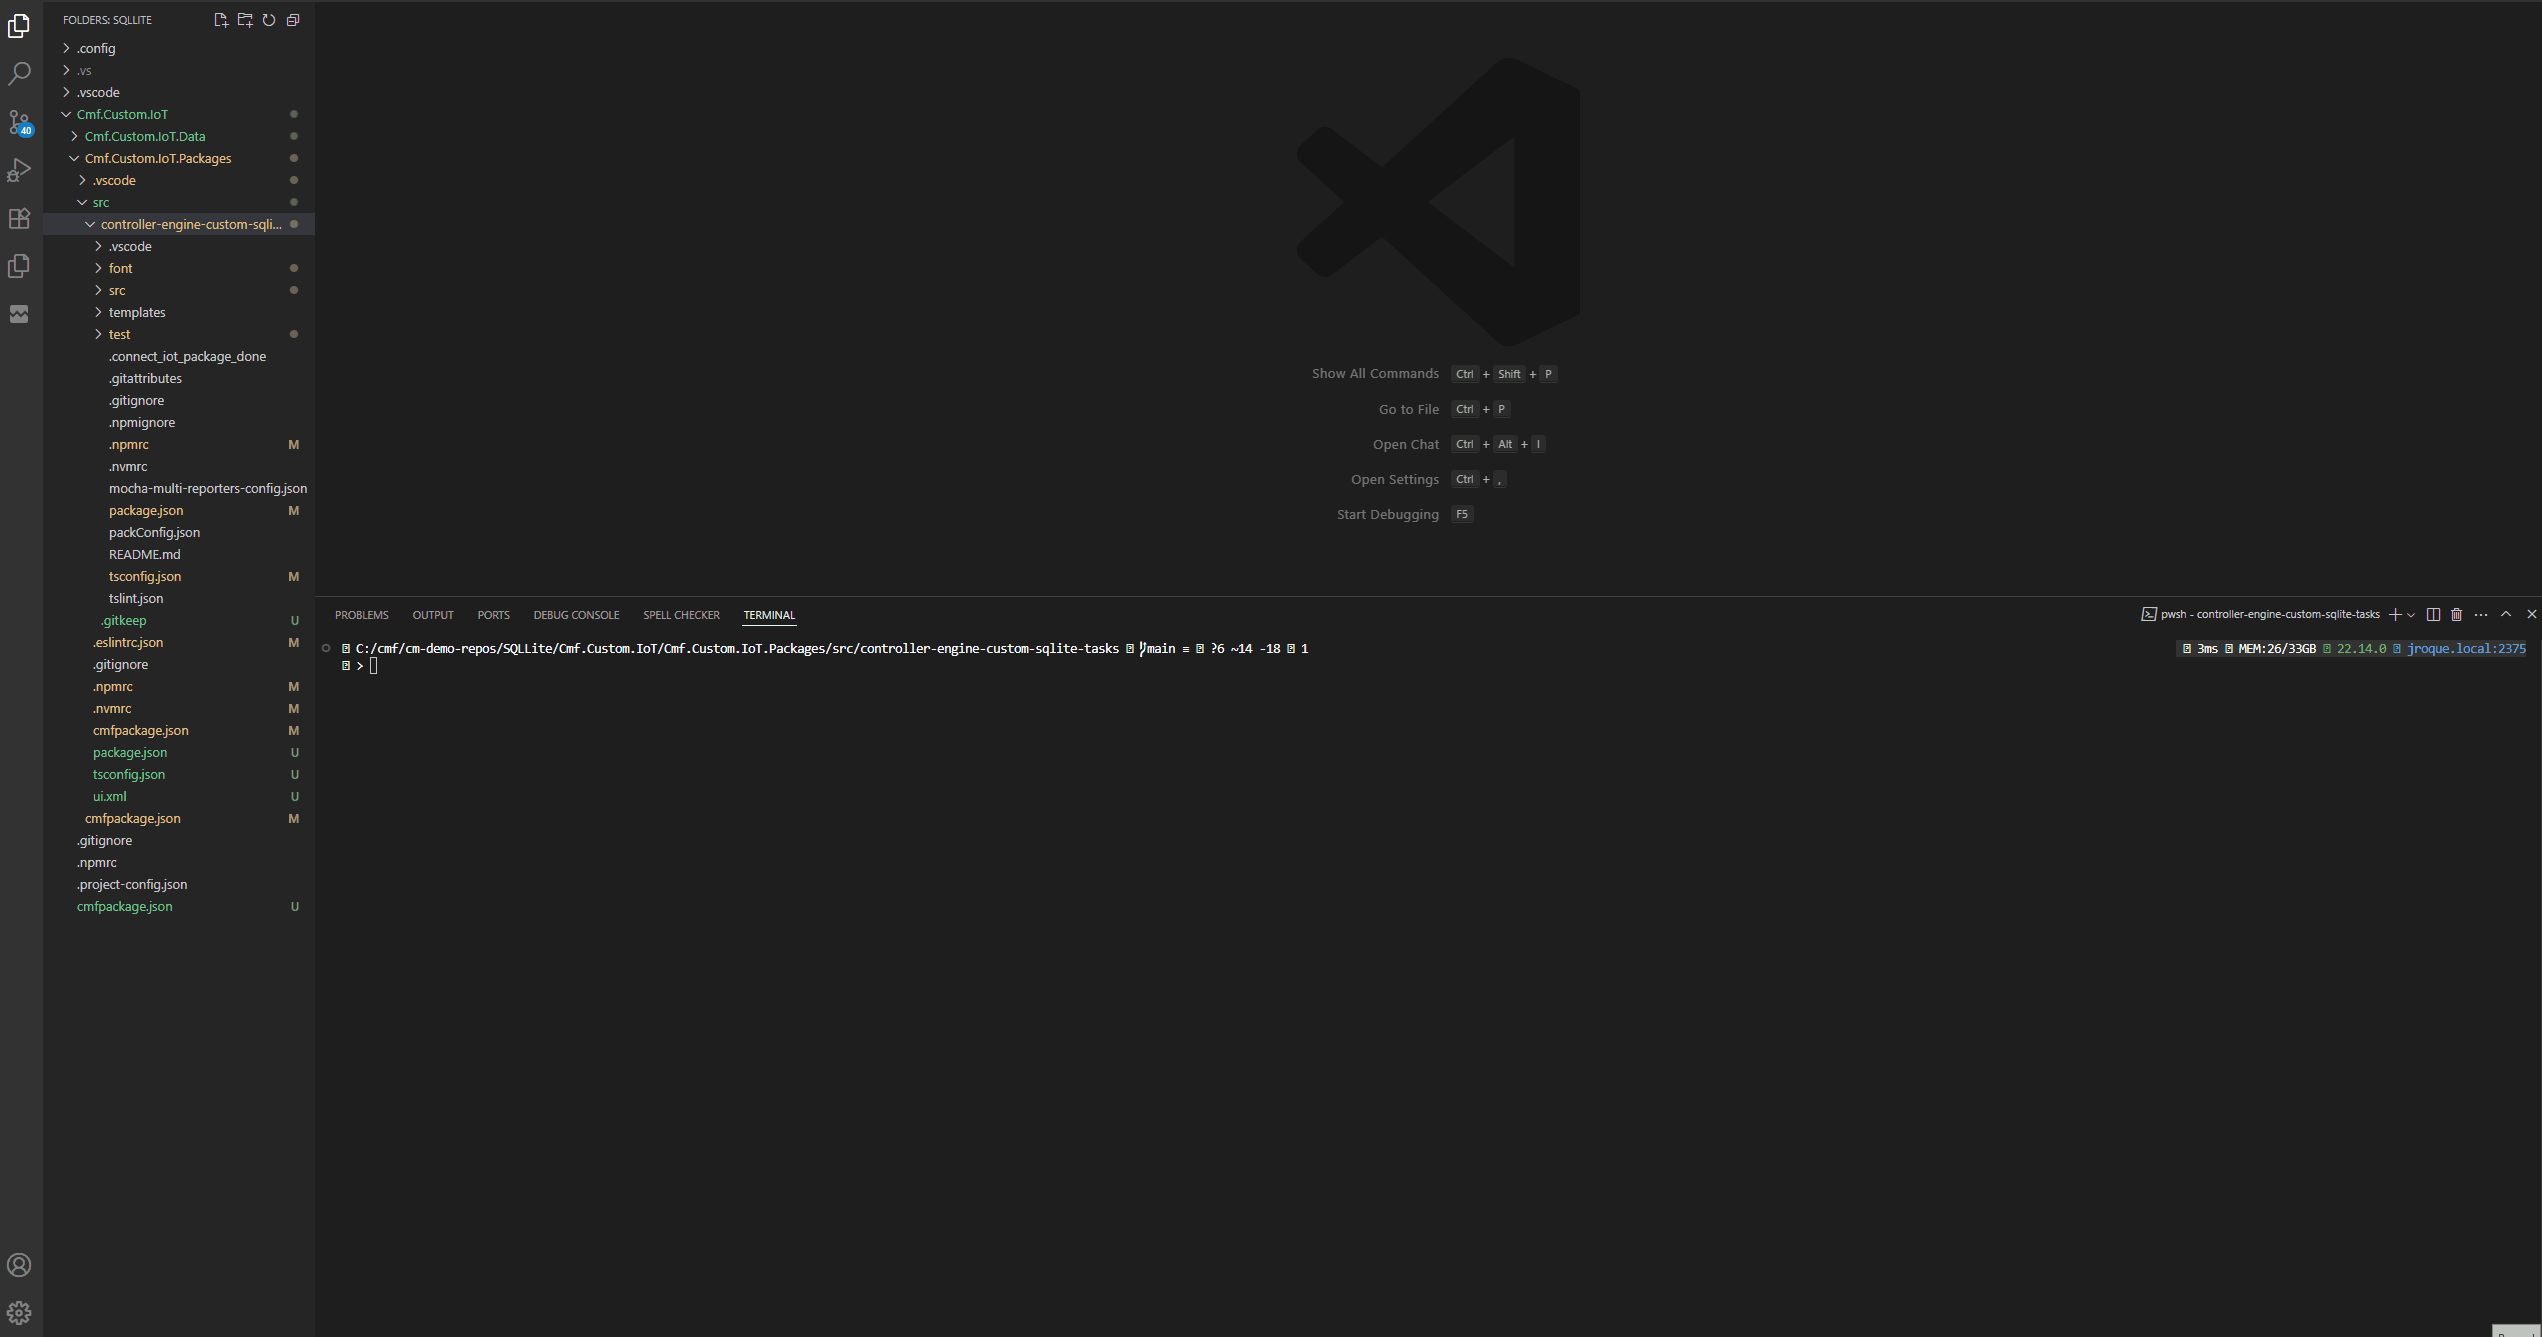
Task: Open packConfig.json file
Action: point(180,532)
